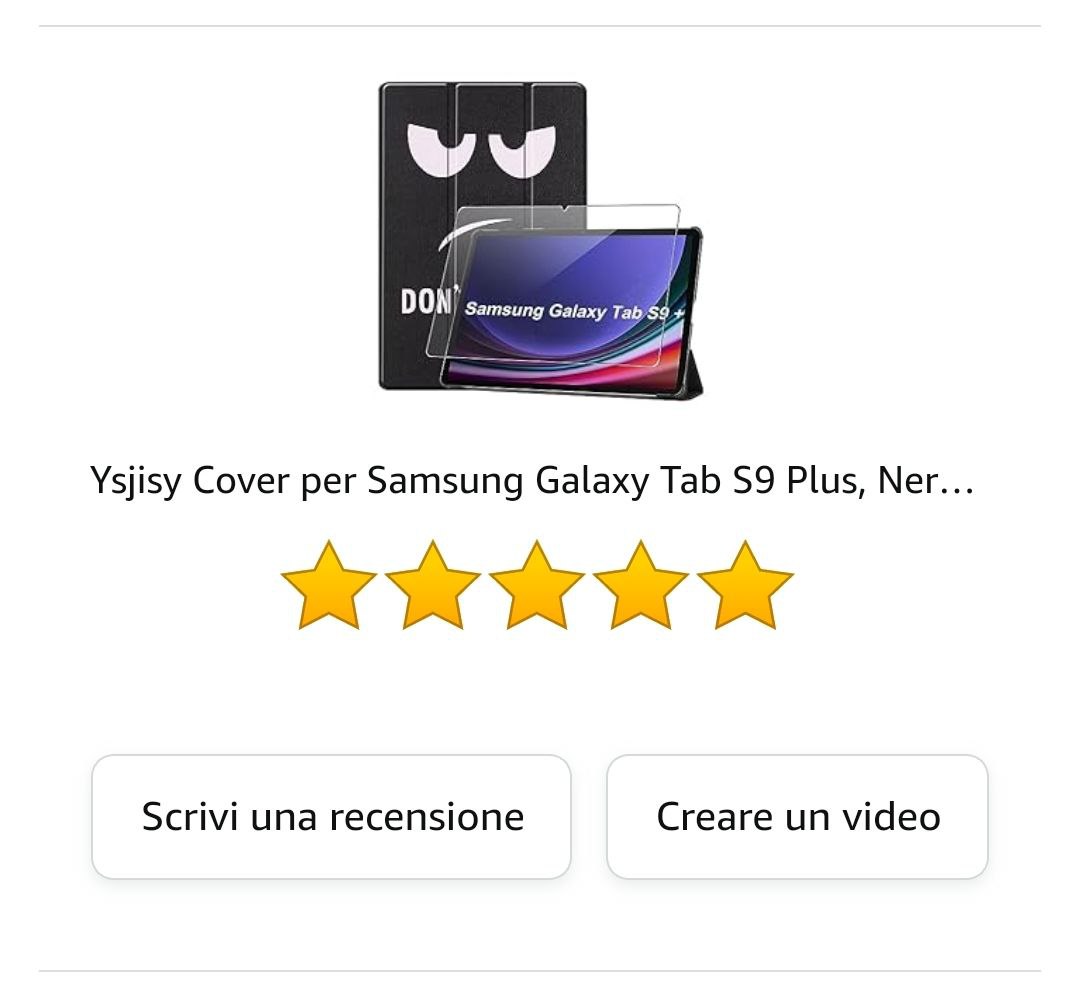This screenshot has height=991, width=1080.
Task: Set rating to two stars
Action: pyautogui.click(x=433, y=585)
